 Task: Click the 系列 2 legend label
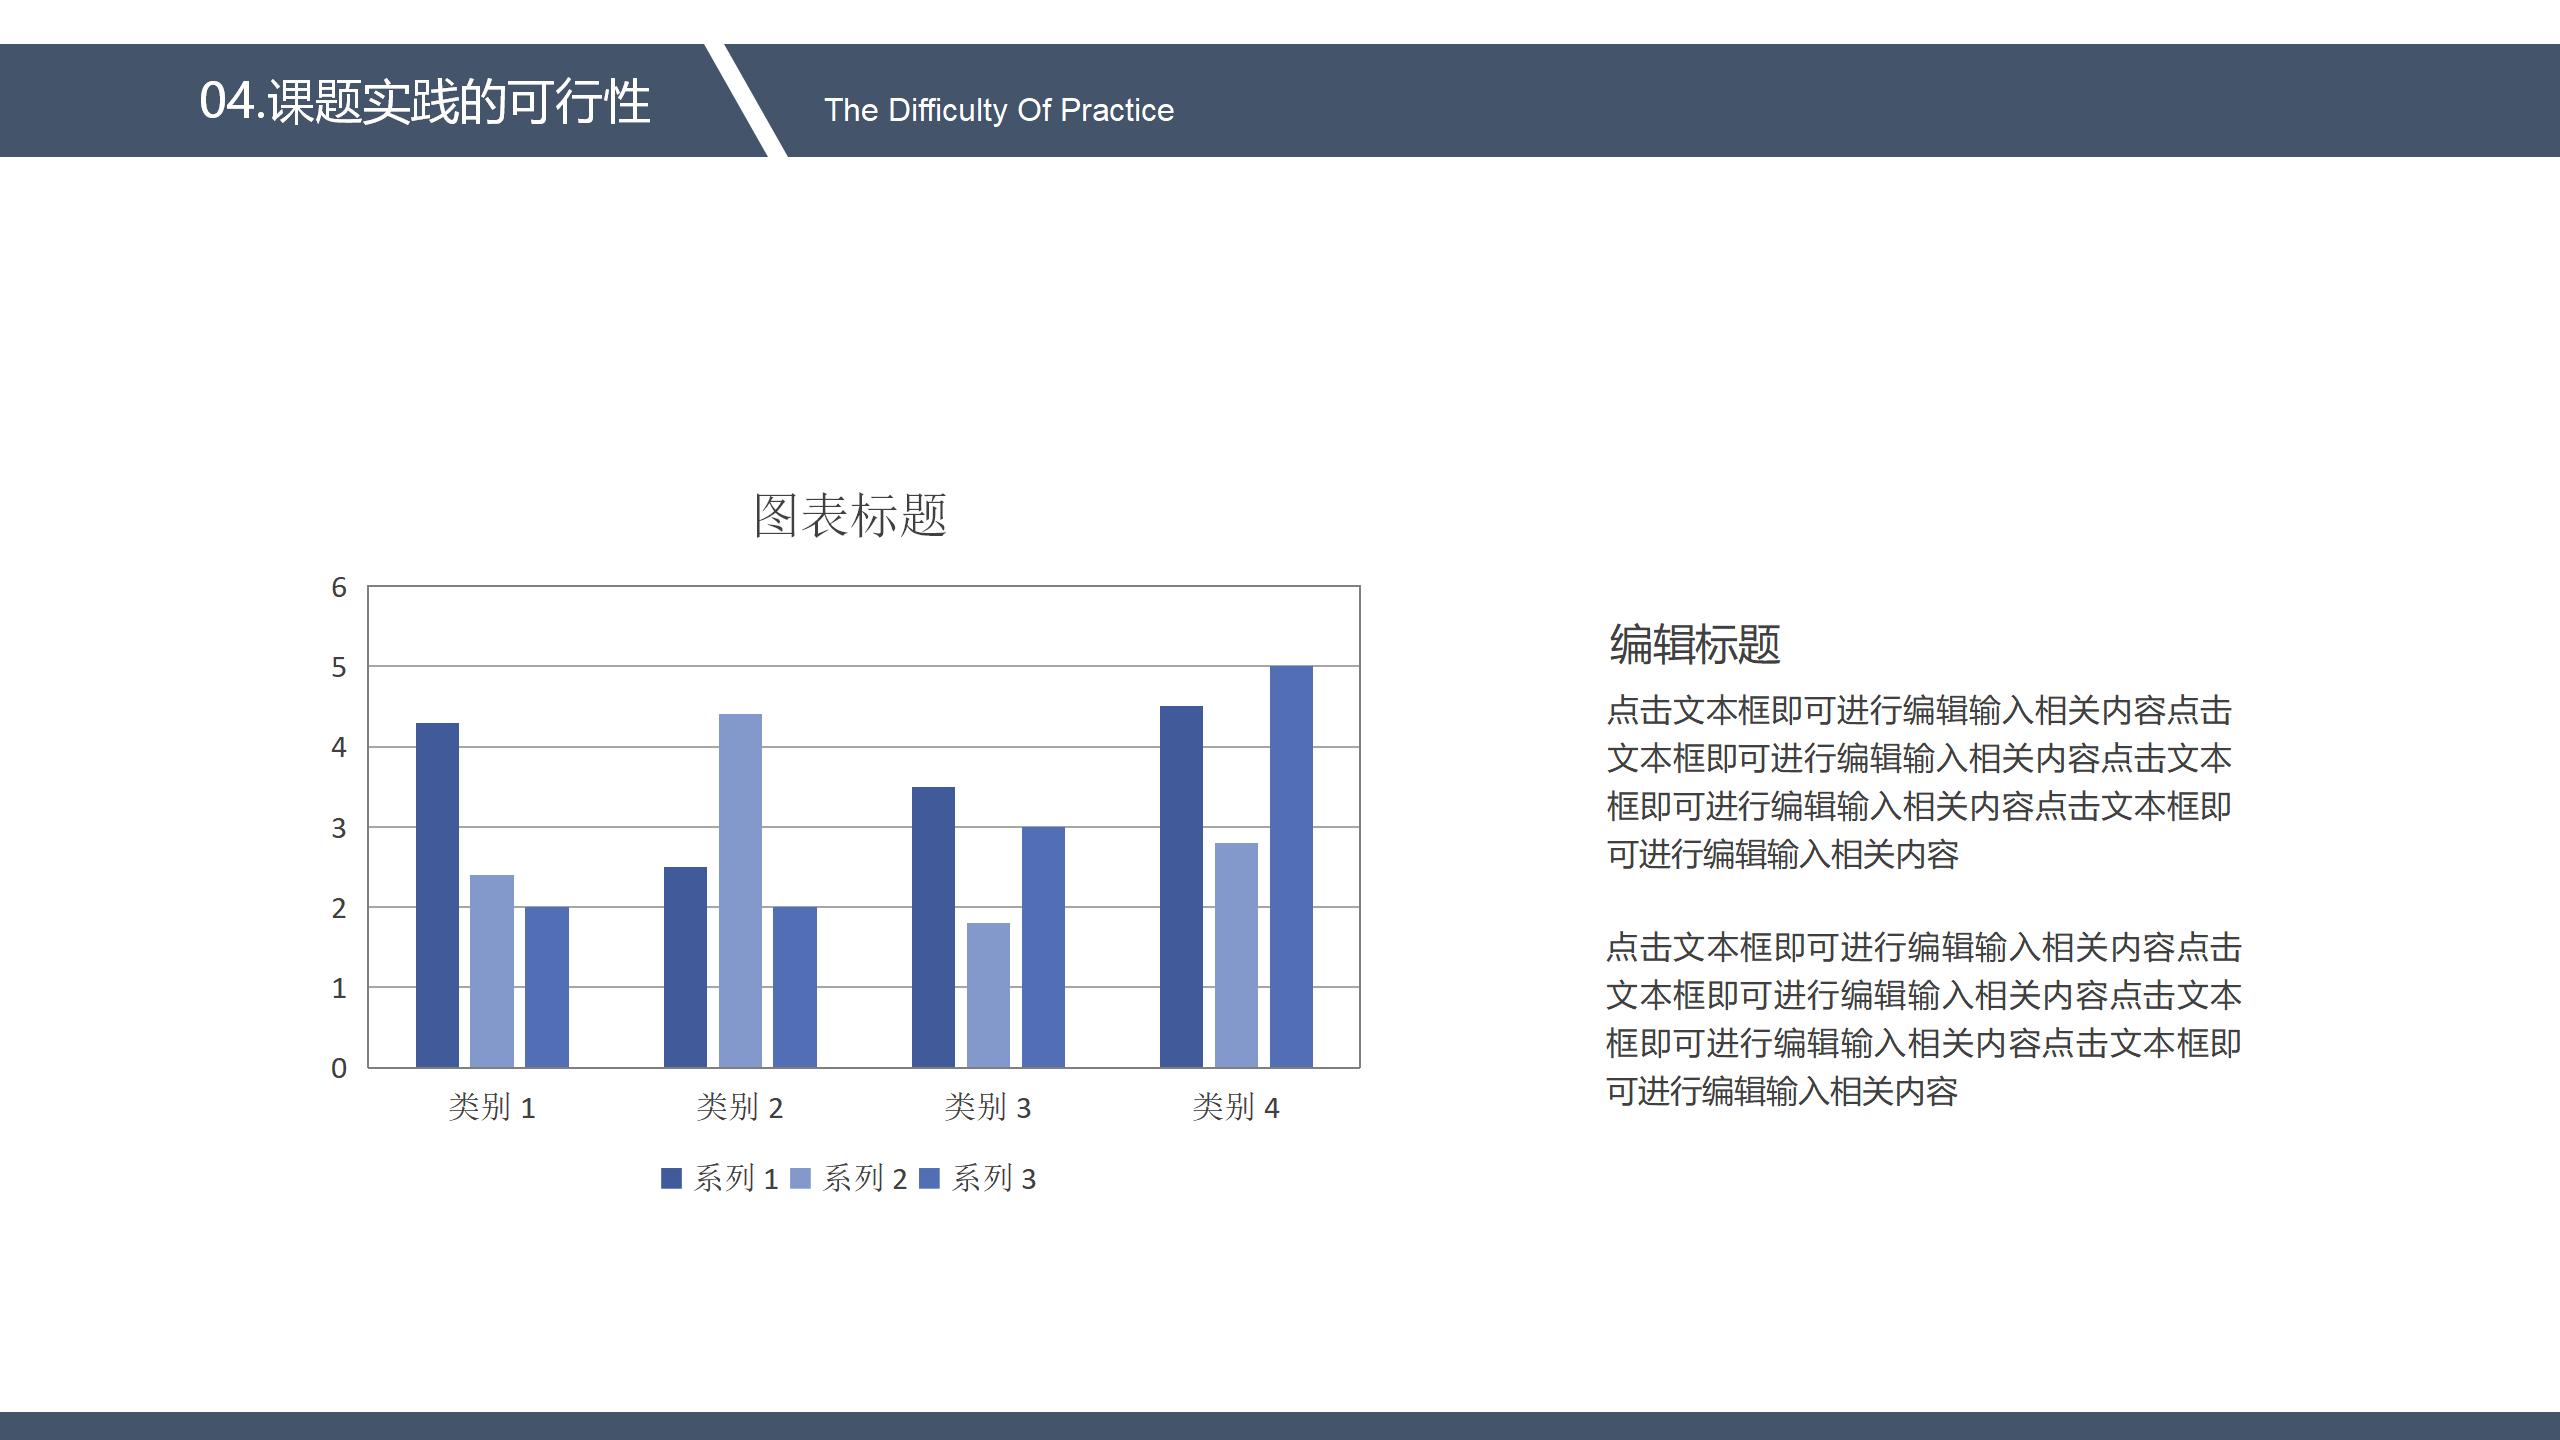pyautogui.click(x=865, y=1179)
